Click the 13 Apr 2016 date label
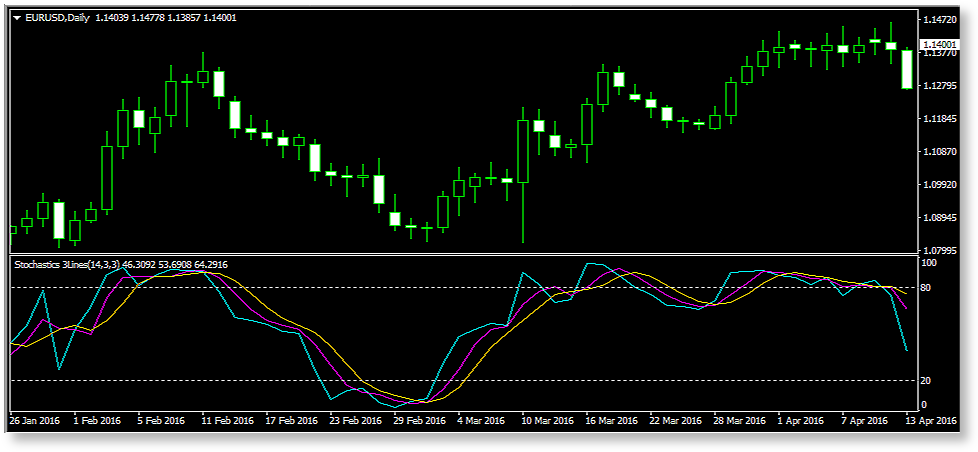Screen dimensions: 978x452 [x=932, y=421]
